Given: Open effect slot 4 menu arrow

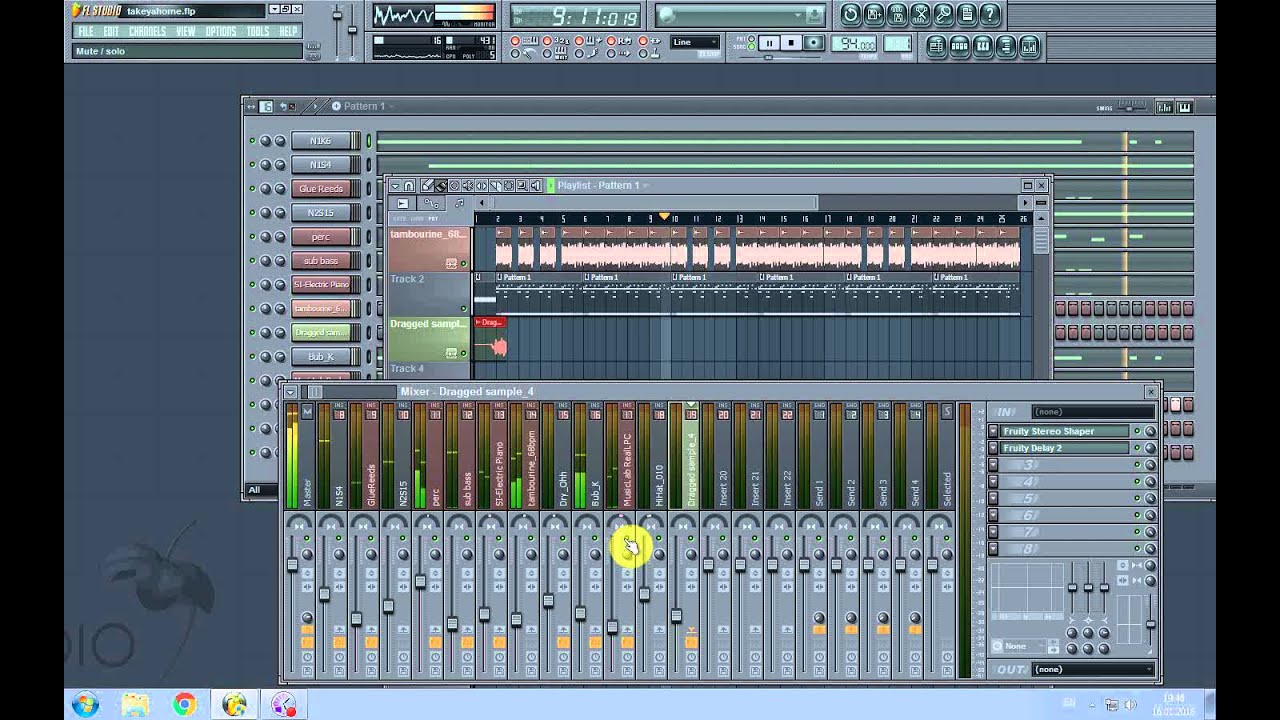Looking at the screenshot, I should point(993,482).
